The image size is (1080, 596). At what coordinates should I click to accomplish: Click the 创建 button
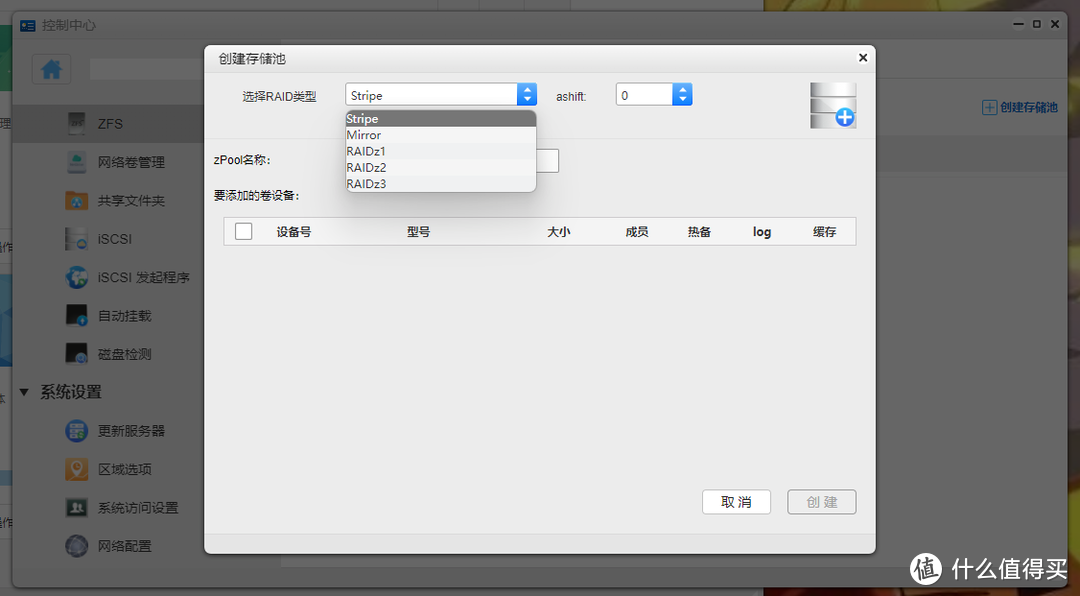pos(822,502)
